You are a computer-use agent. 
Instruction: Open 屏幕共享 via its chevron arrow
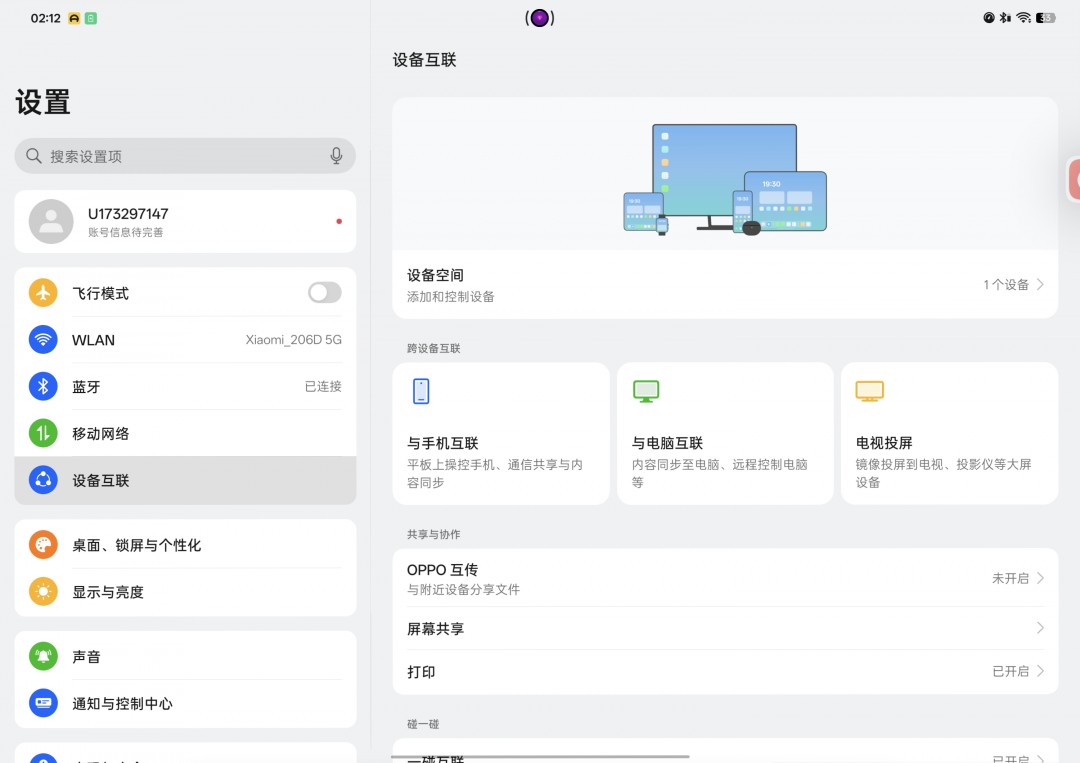click(x=1040, y=628)
